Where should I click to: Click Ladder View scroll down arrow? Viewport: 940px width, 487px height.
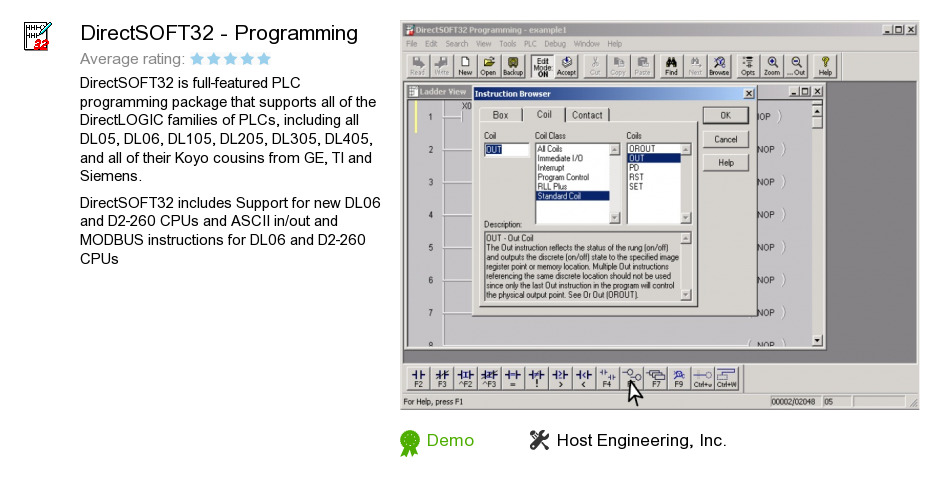[x=817, y=341]
